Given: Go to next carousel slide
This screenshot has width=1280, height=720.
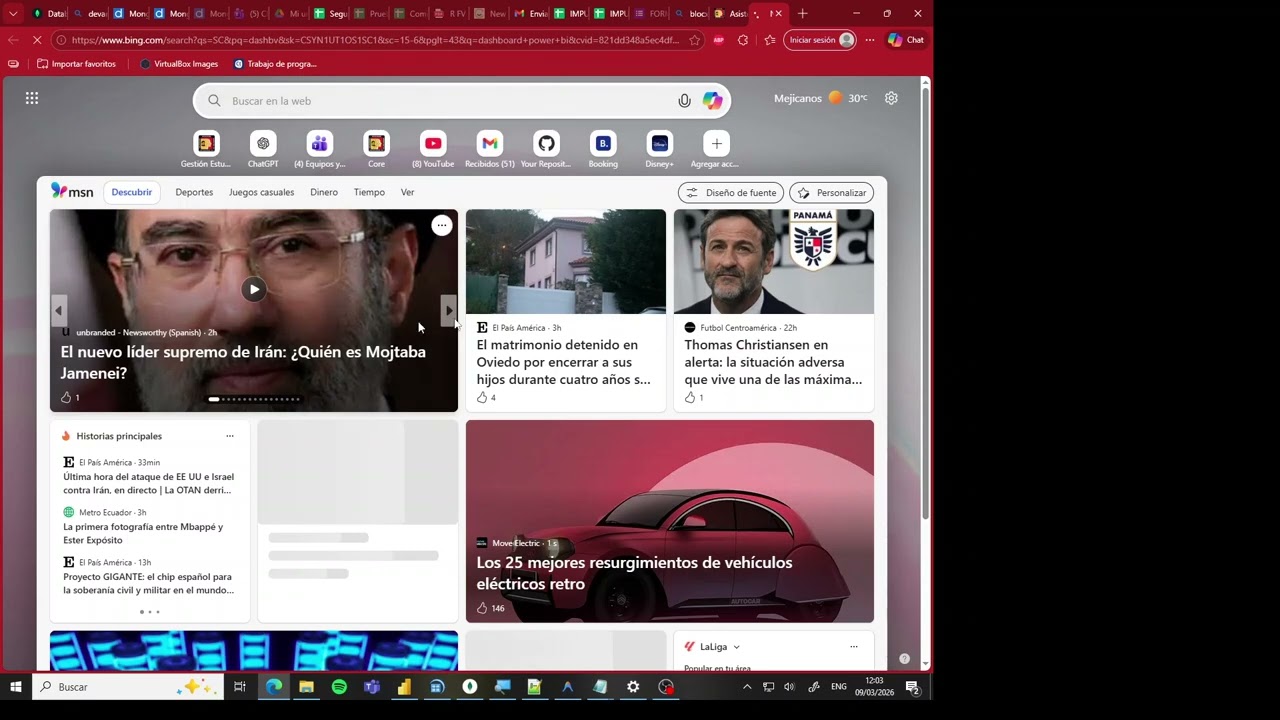Looking at the screenshot, I should coord(449,310).
